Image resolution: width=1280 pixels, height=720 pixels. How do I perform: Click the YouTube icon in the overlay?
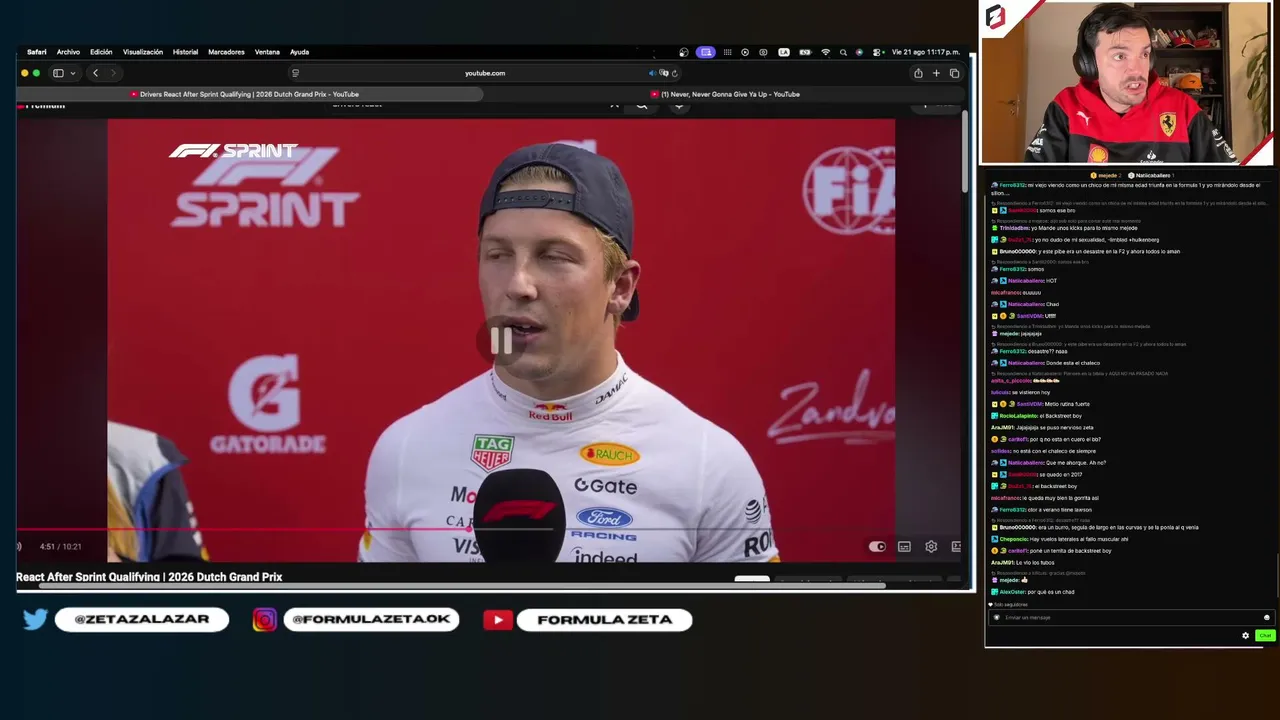(497, 620)
